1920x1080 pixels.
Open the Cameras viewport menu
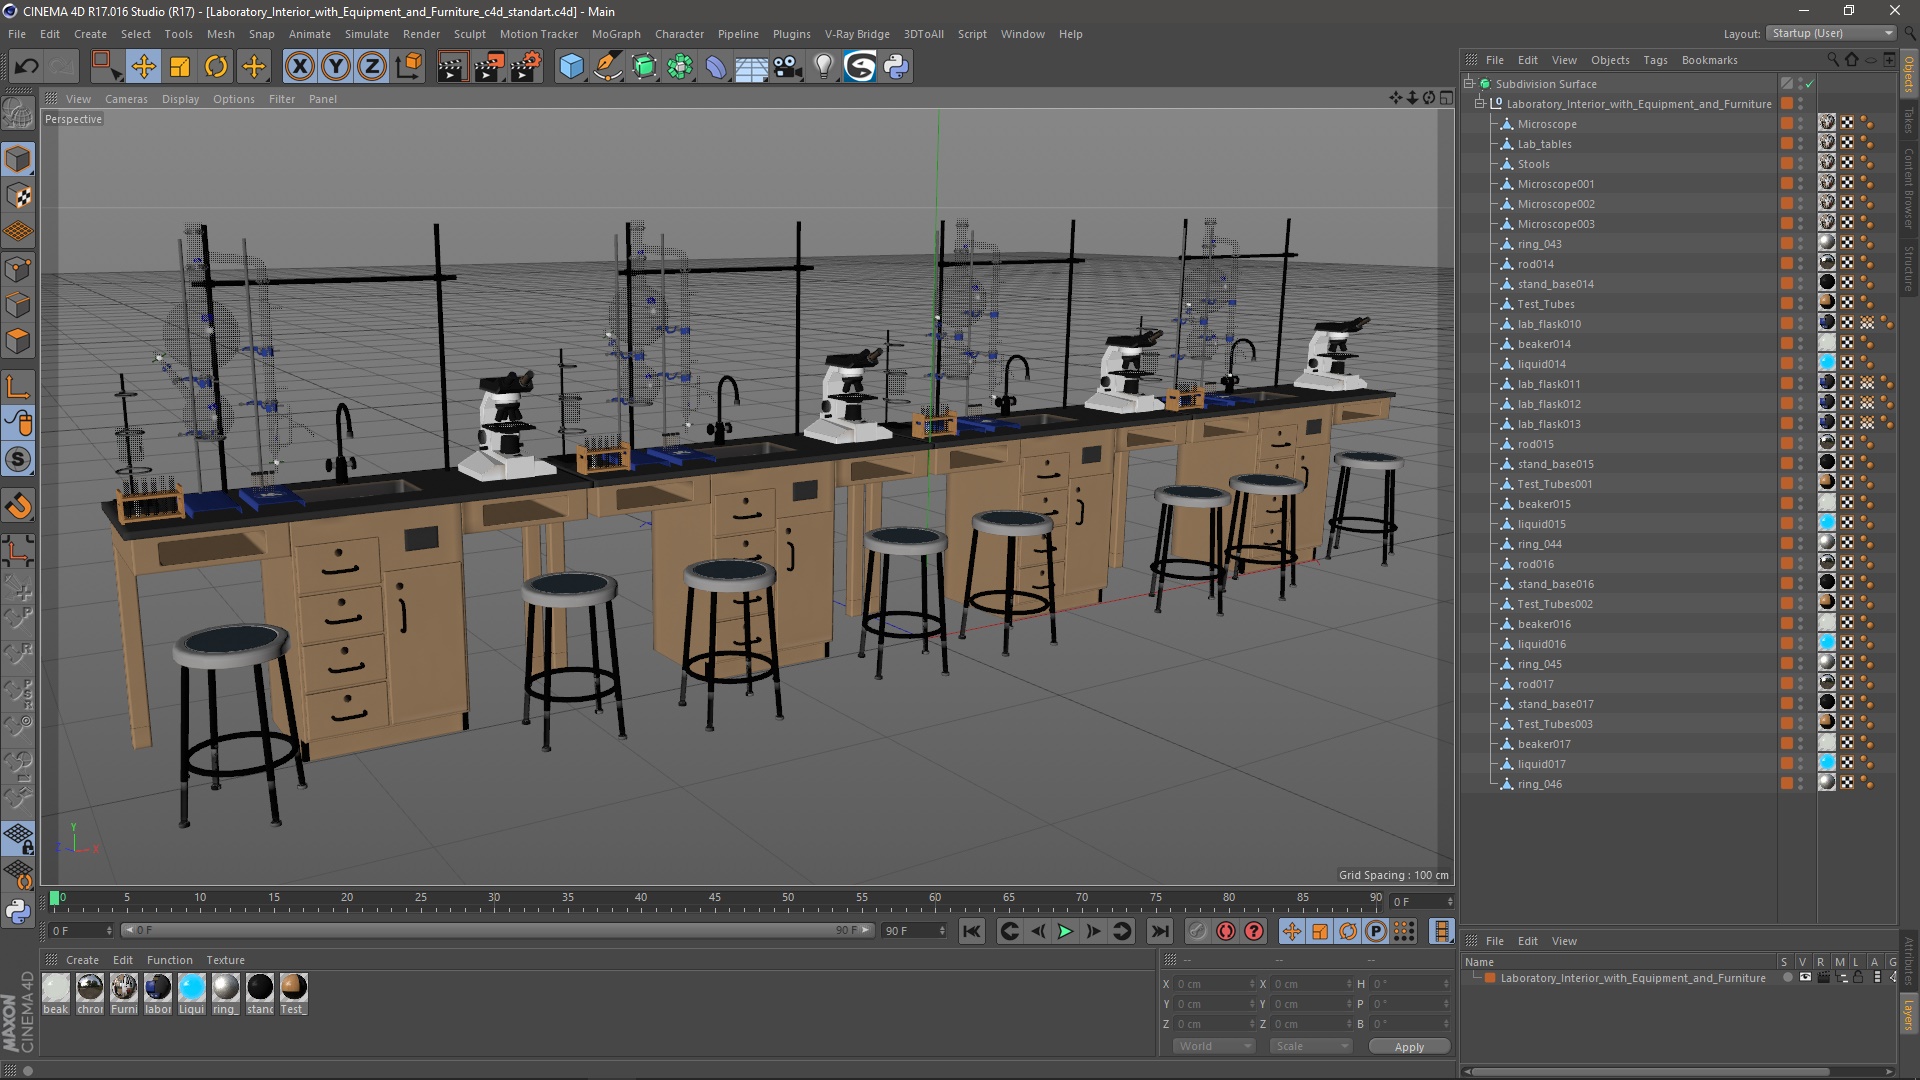coord(126,99)
